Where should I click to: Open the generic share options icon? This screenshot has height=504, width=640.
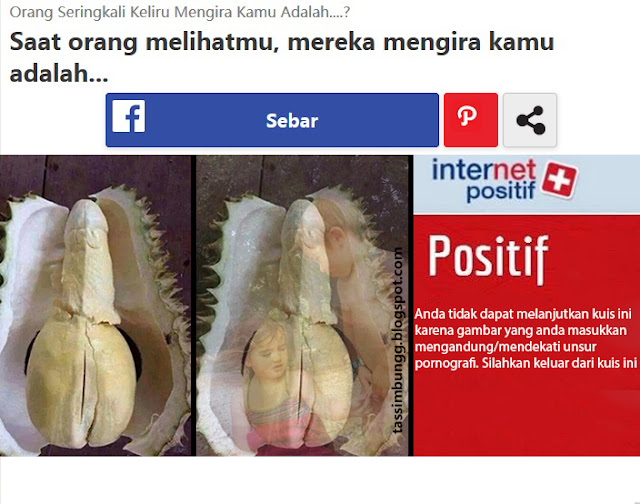530,120
